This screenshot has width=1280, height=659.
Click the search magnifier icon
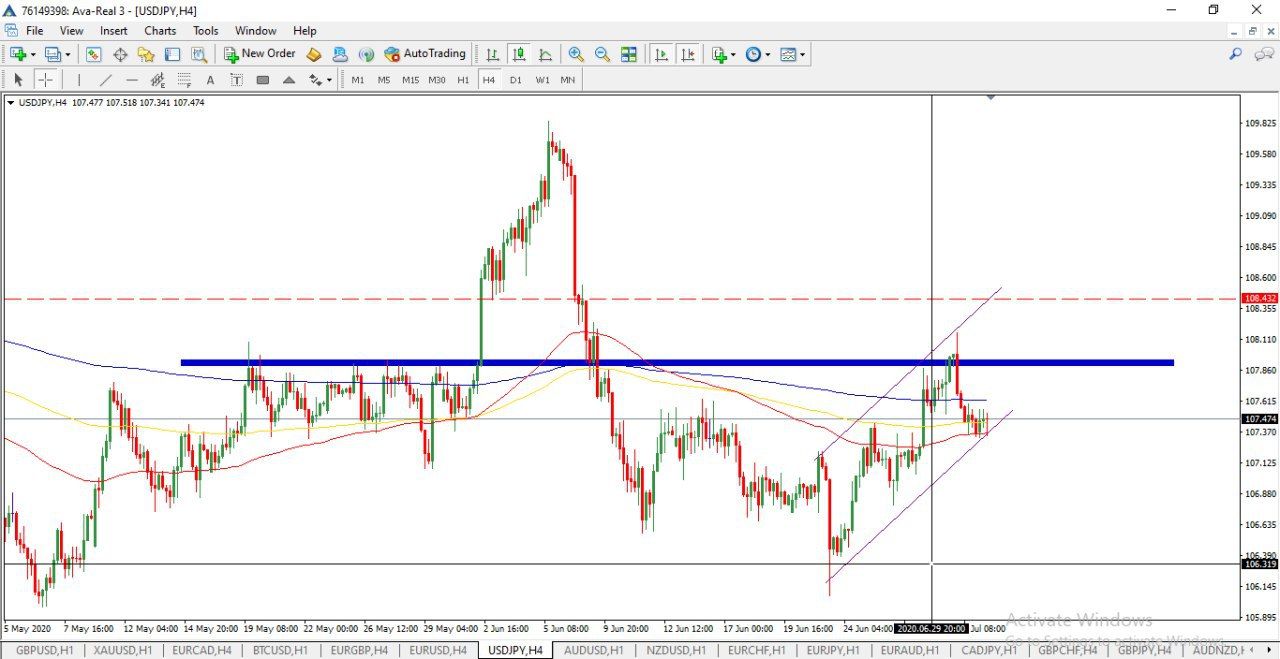coord(1236,54)
